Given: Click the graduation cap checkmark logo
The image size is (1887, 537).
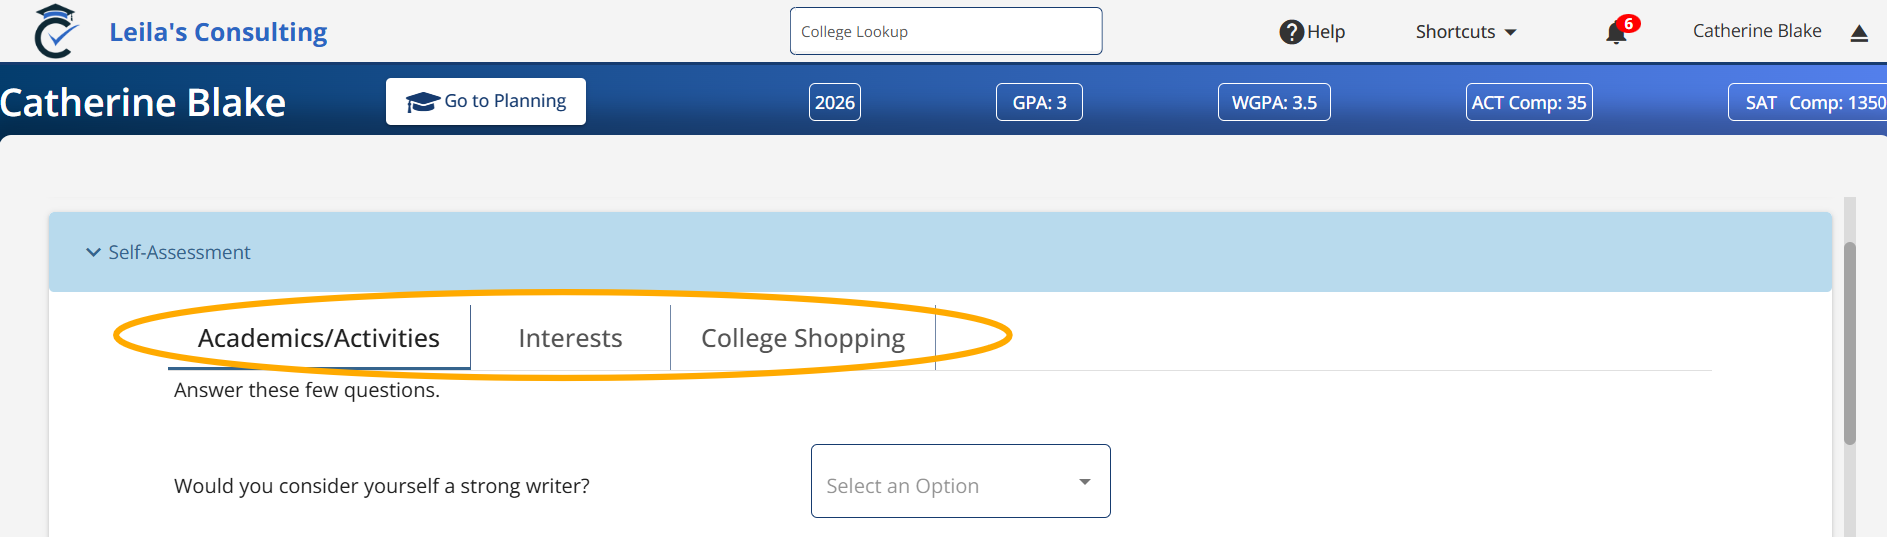Looking at the screenshot, I should (56, 31).
